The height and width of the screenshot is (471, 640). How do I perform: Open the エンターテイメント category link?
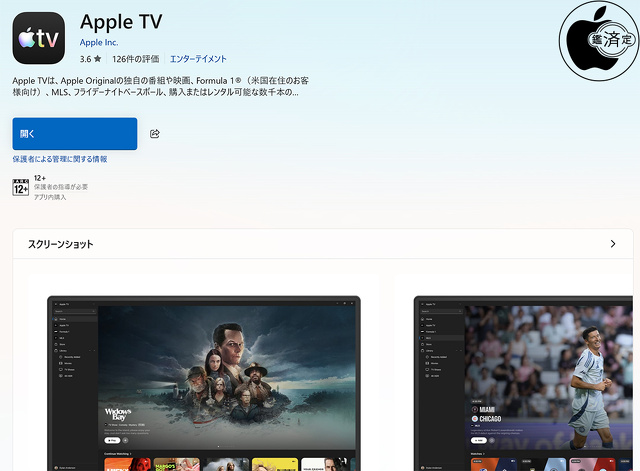pyautogui.click(x=198, y=59)
